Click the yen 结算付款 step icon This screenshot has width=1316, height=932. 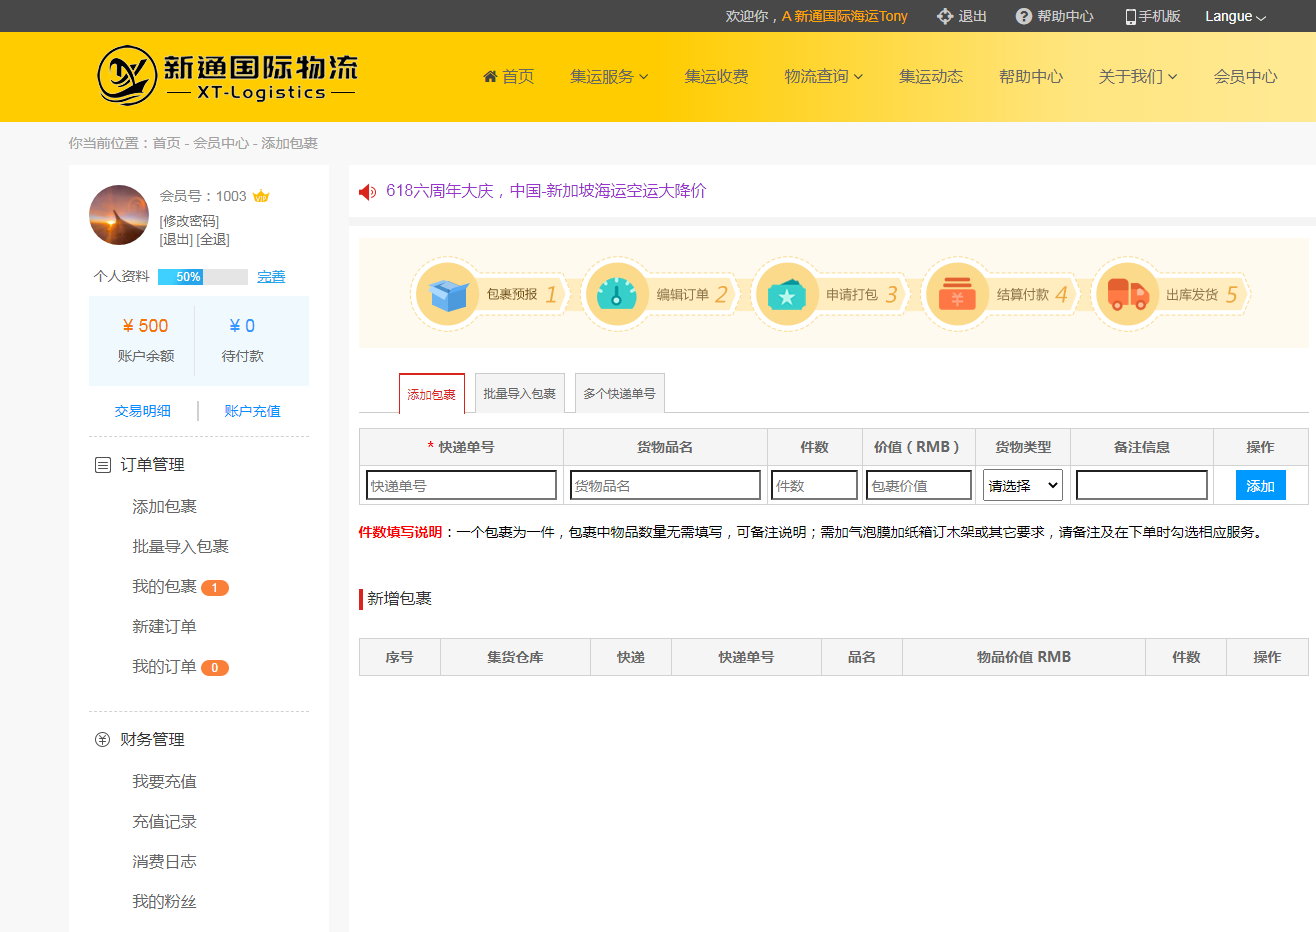(957, 294)
